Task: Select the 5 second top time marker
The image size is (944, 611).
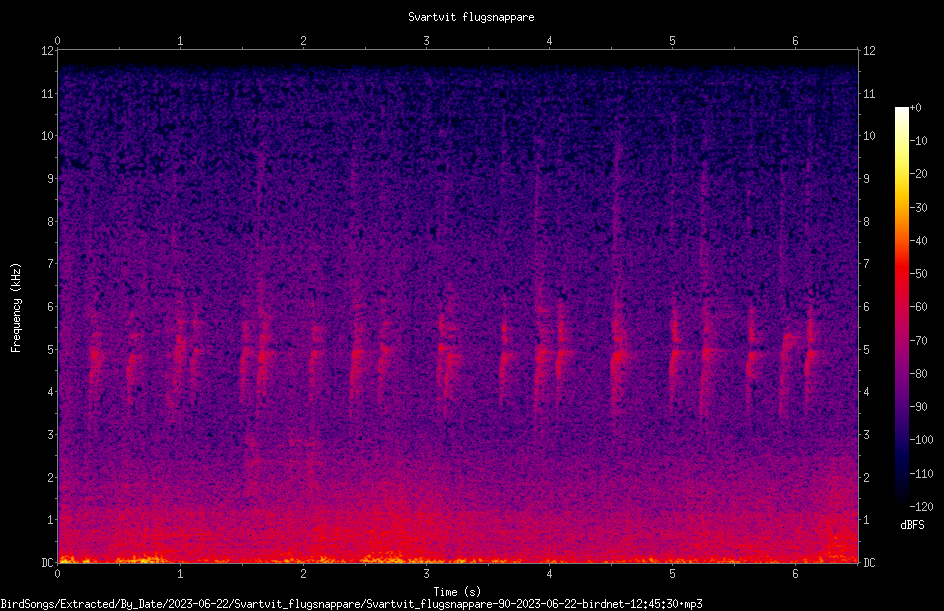Action: 672,41
